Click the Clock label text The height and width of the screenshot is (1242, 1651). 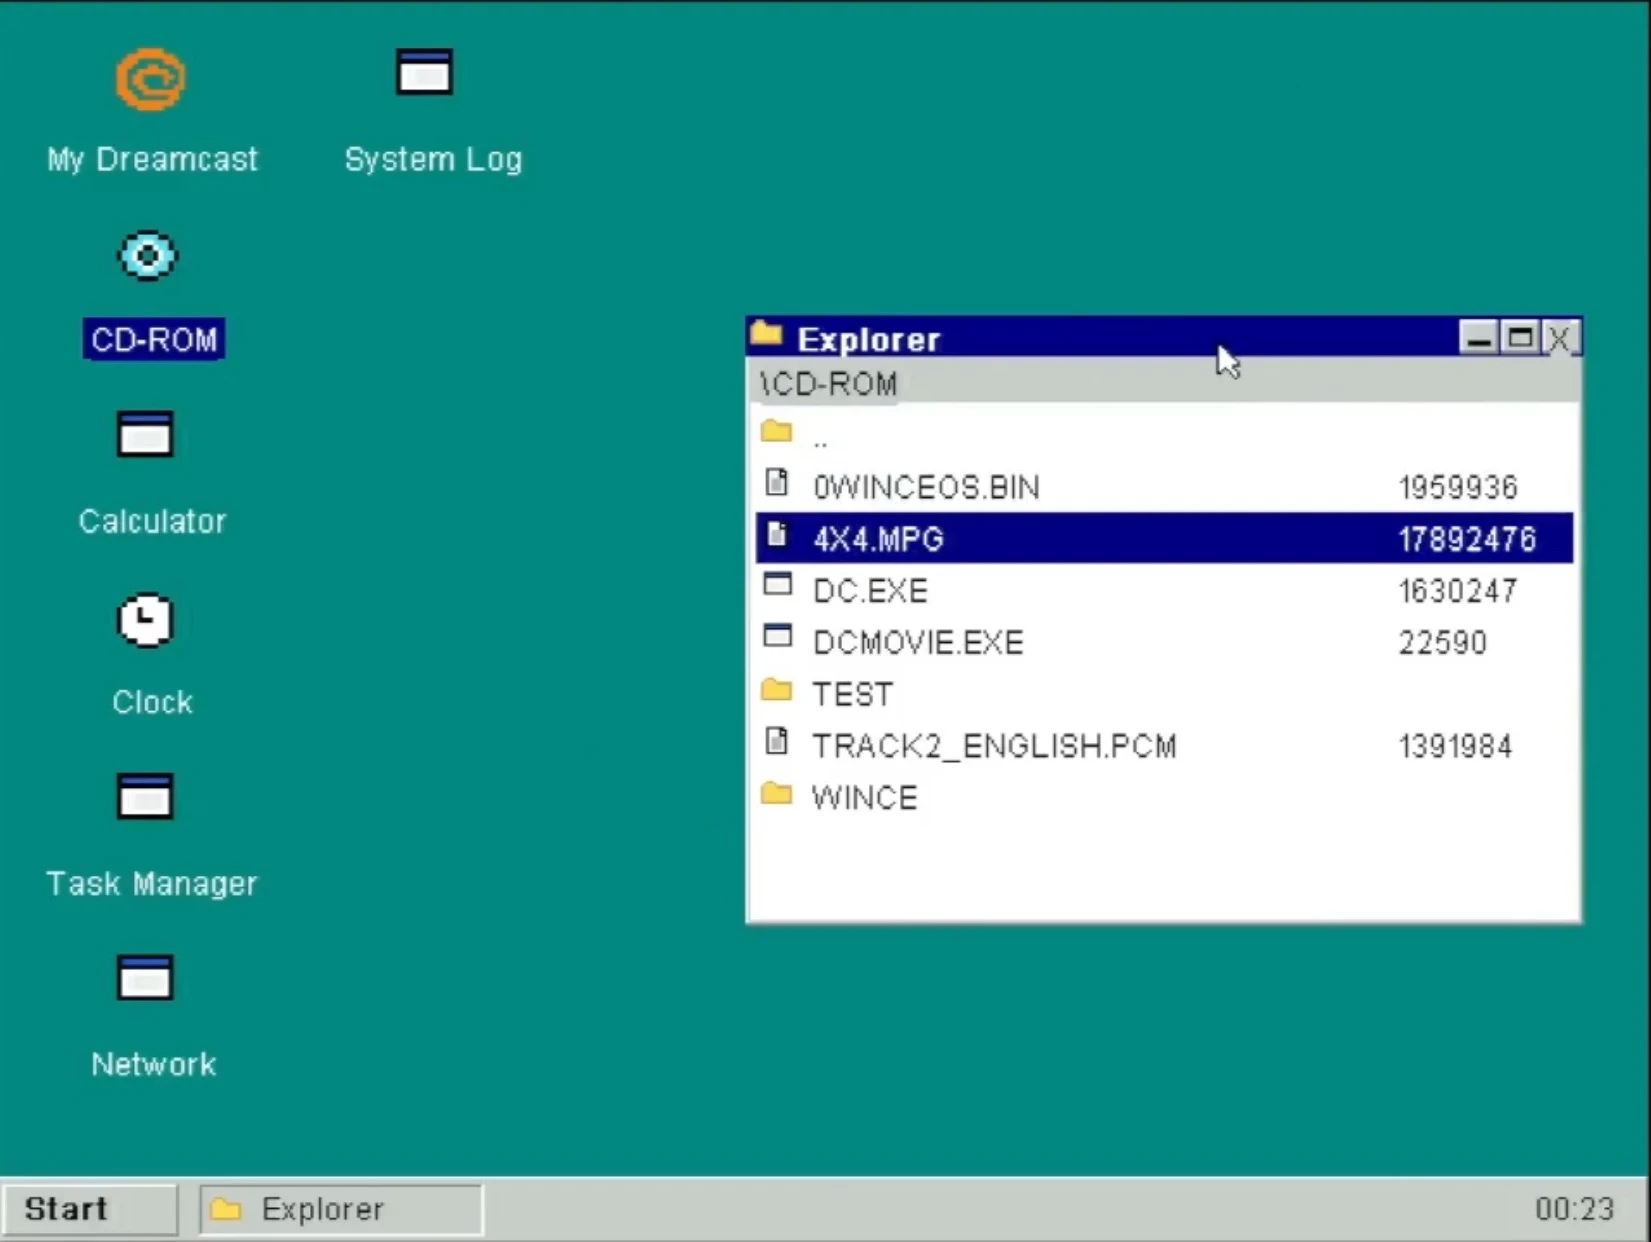pos(152,702)
